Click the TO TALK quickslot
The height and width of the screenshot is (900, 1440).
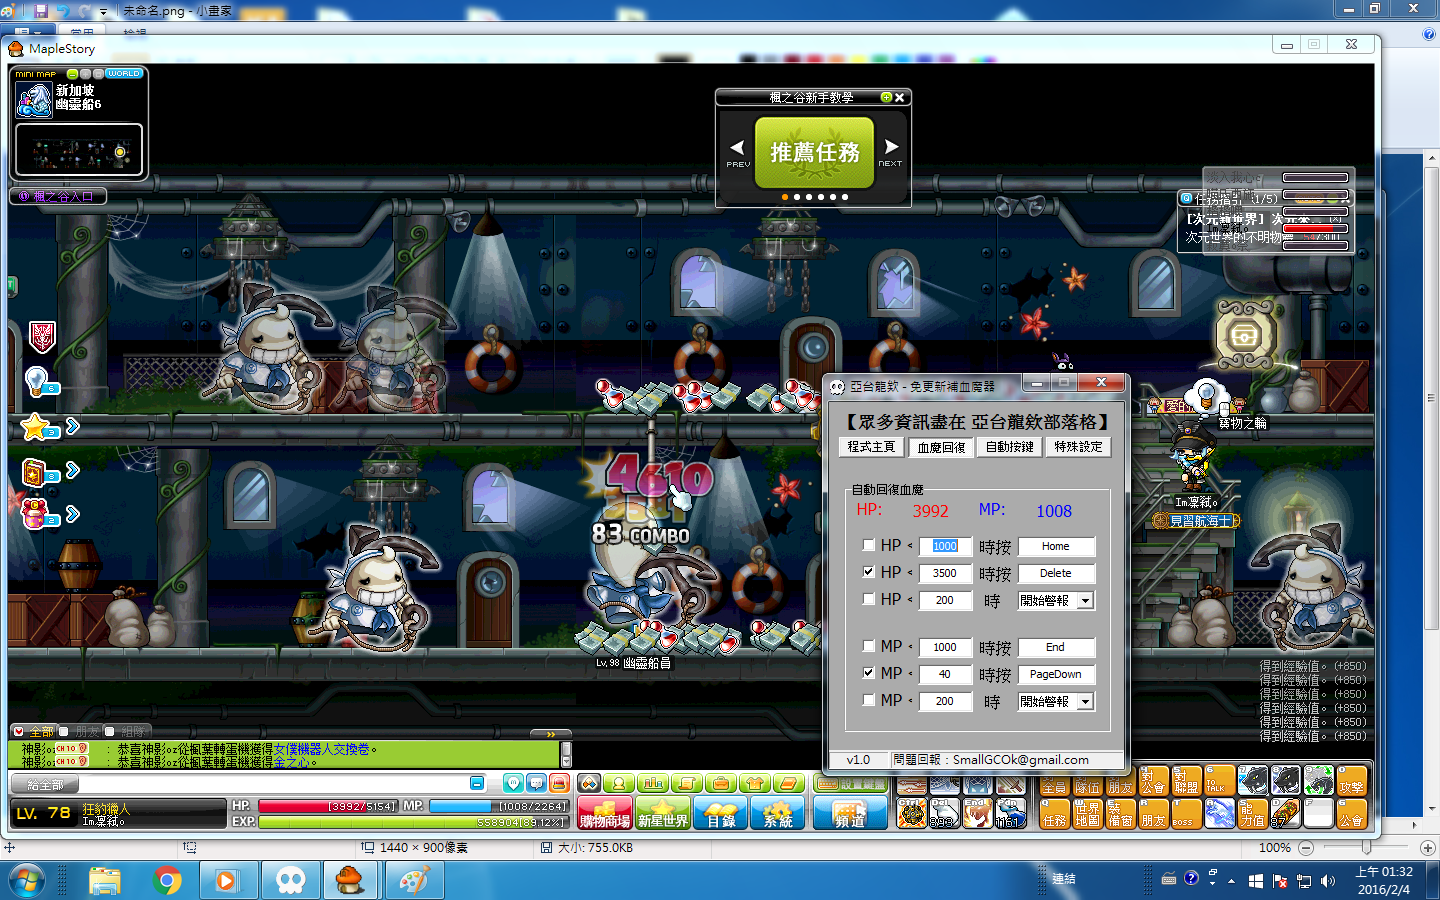[x=1219, y=781]
